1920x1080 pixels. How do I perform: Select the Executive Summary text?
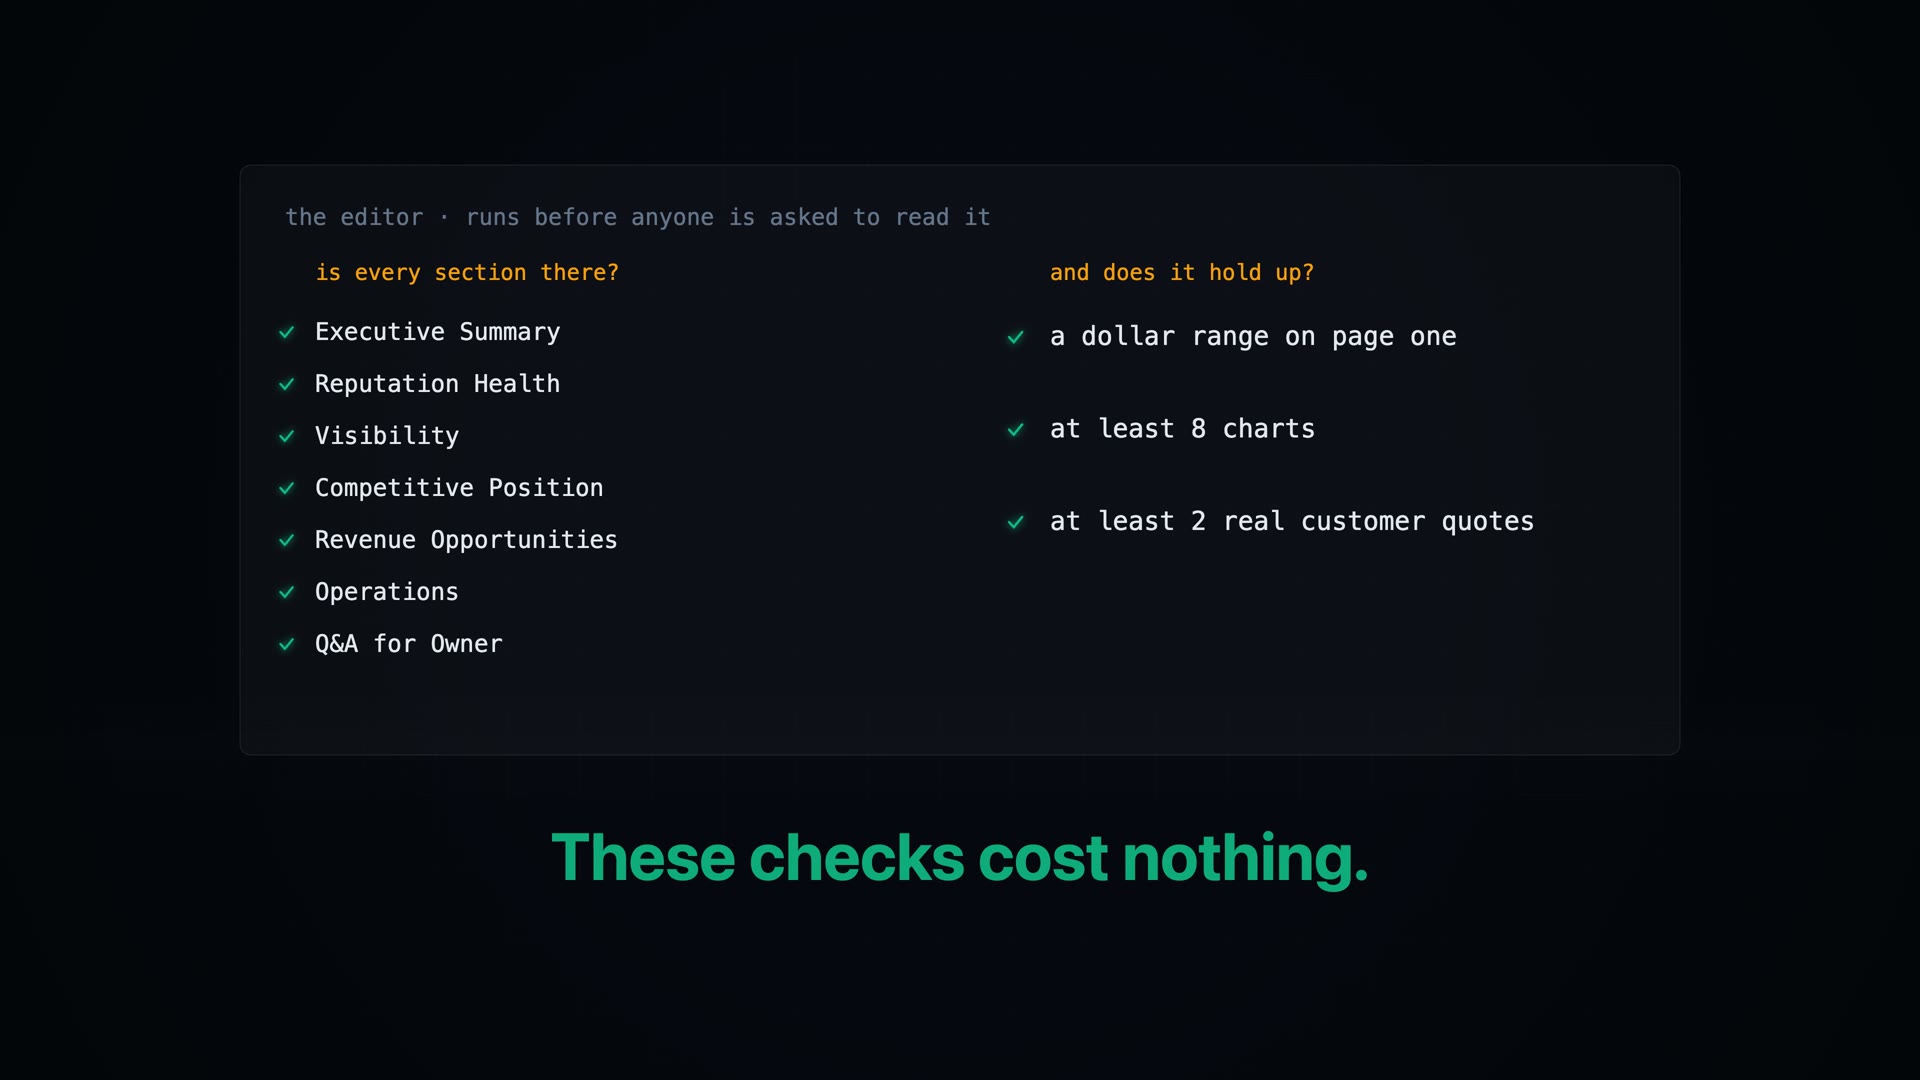(x=437, y=332)
